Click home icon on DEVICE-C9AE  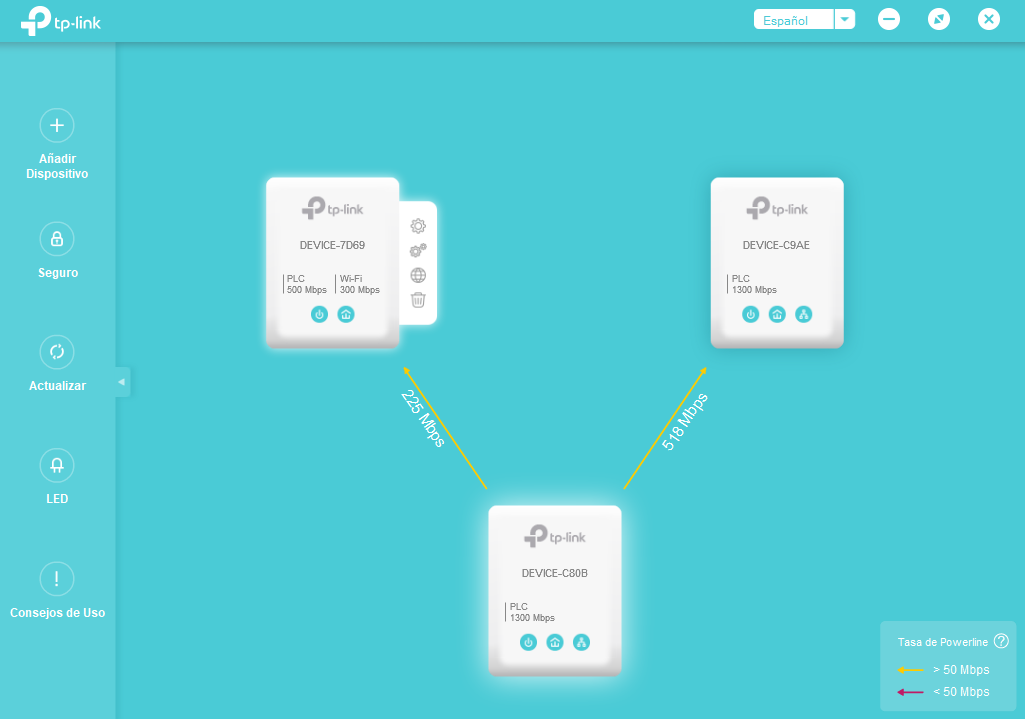point(777,314)
